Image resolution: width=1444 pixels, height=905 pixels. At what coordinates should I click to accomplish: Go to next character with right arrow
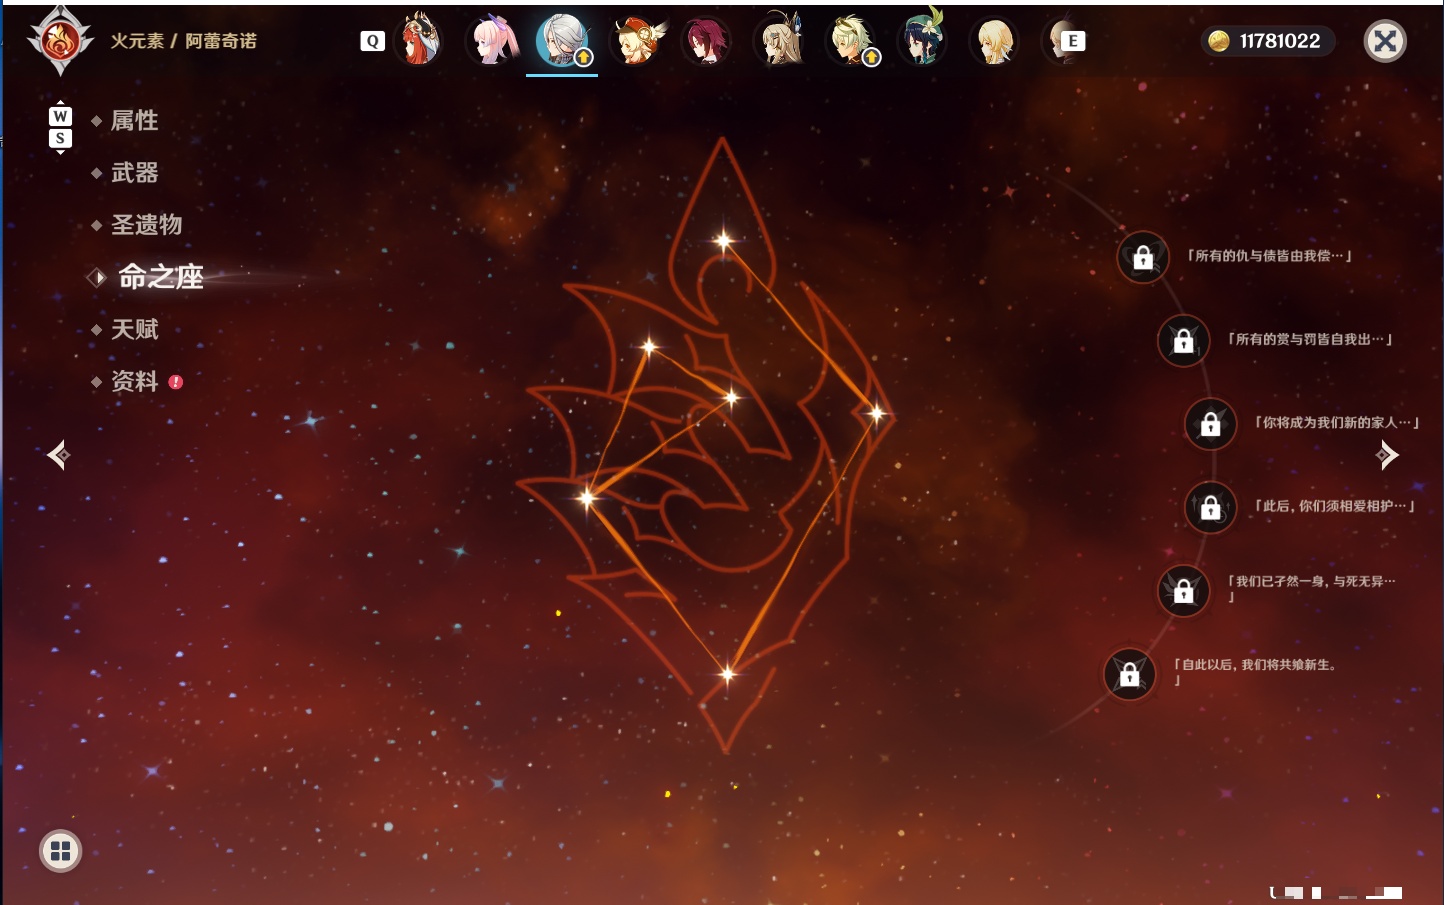1387,455
